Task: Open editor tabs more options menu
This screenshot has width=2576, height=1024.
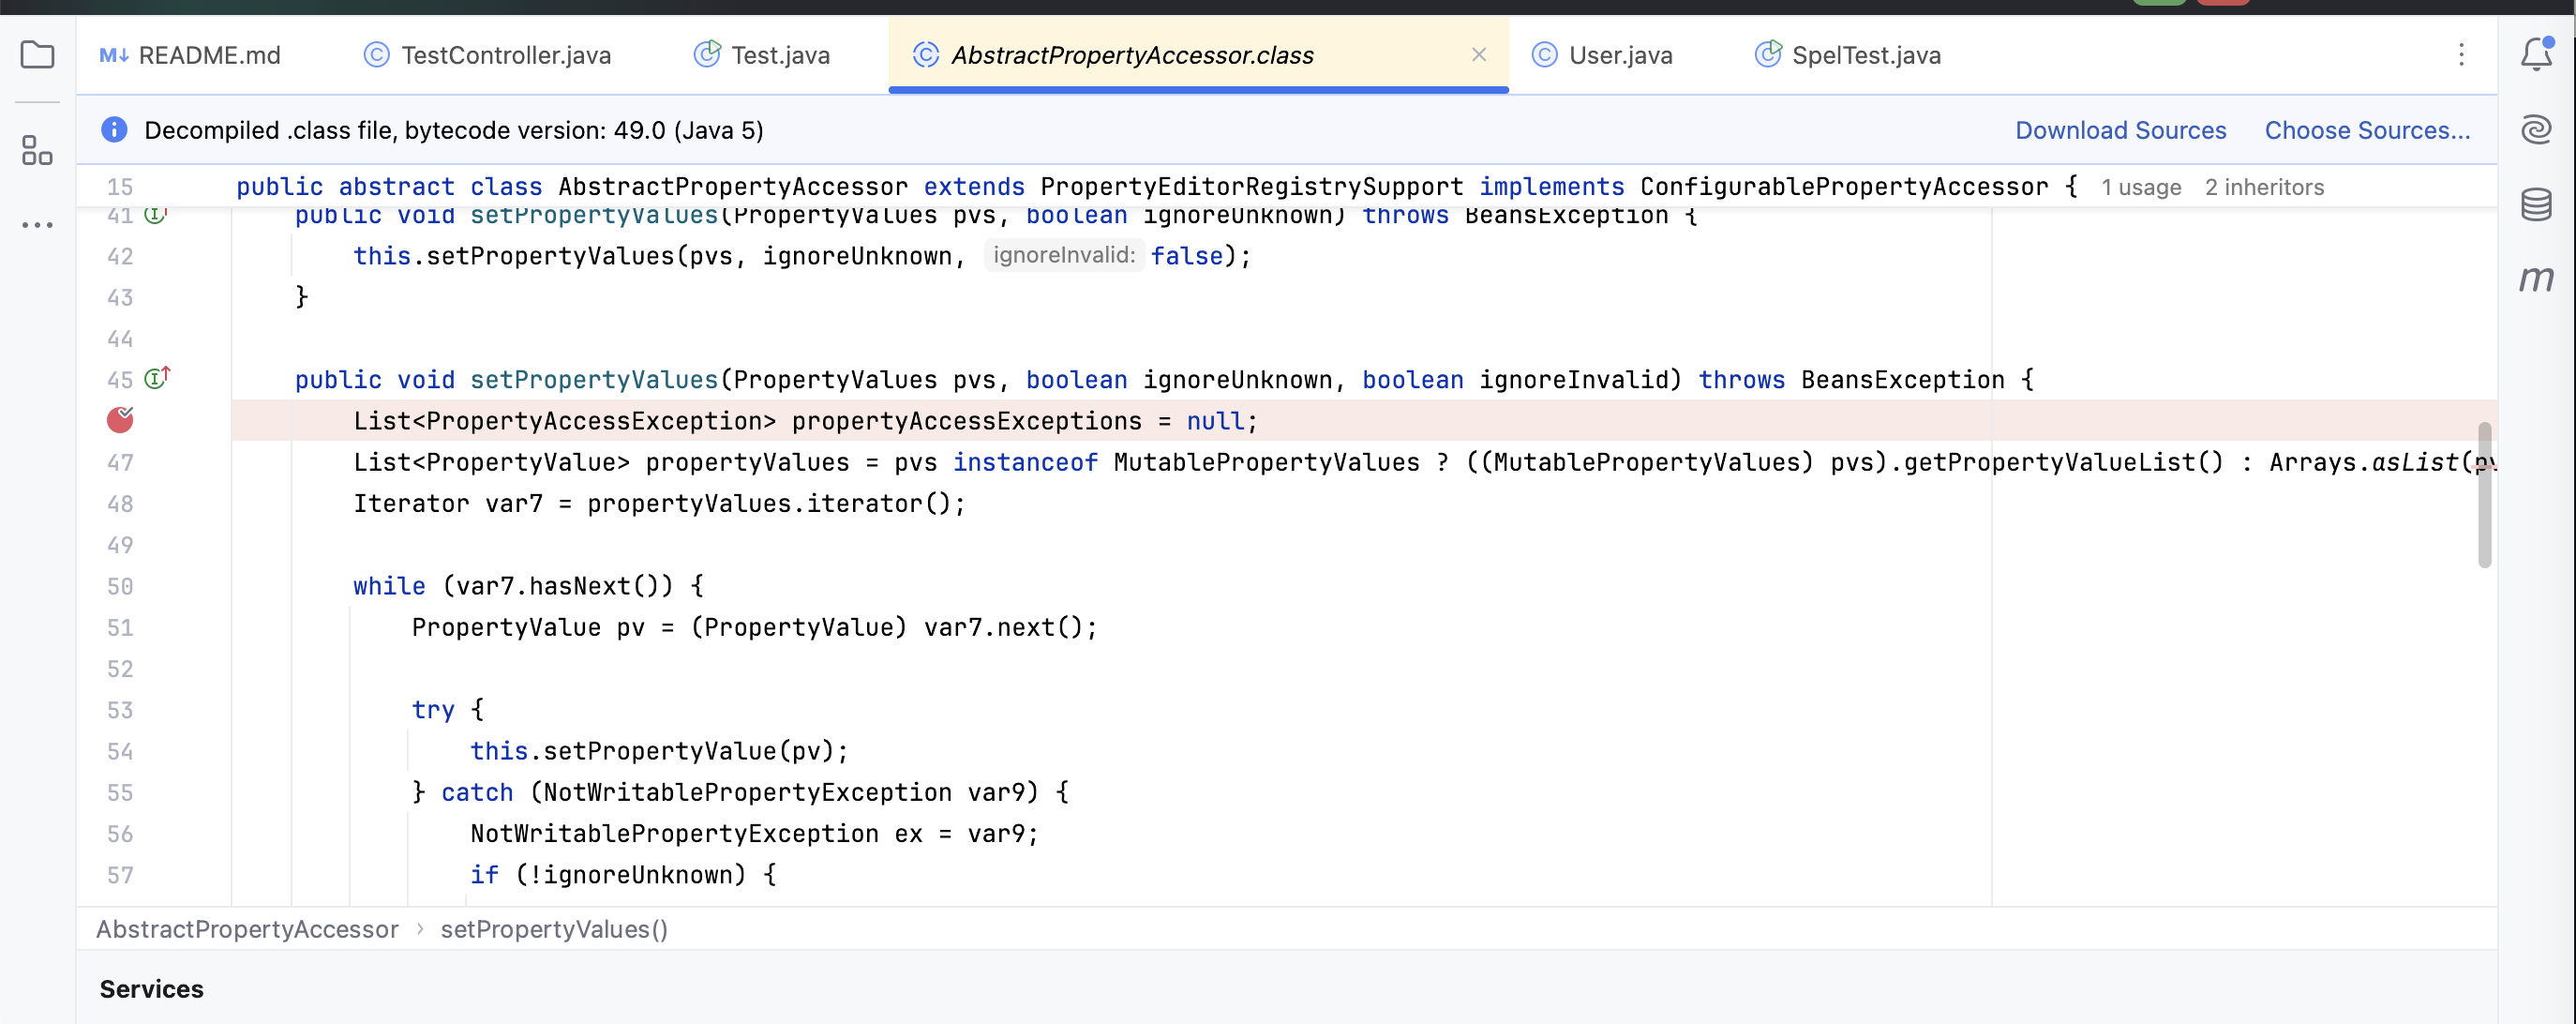Action: tap(2461, 55)
